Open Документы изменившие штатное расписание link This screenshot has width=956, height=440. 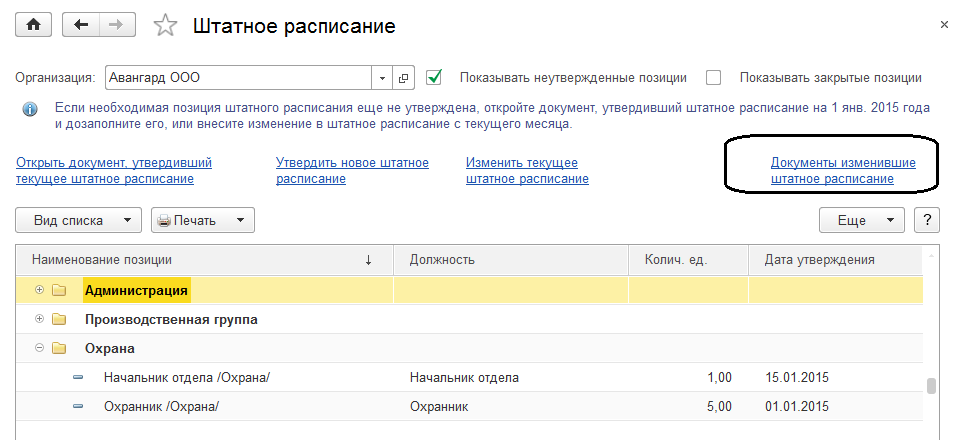pos(842,170)
